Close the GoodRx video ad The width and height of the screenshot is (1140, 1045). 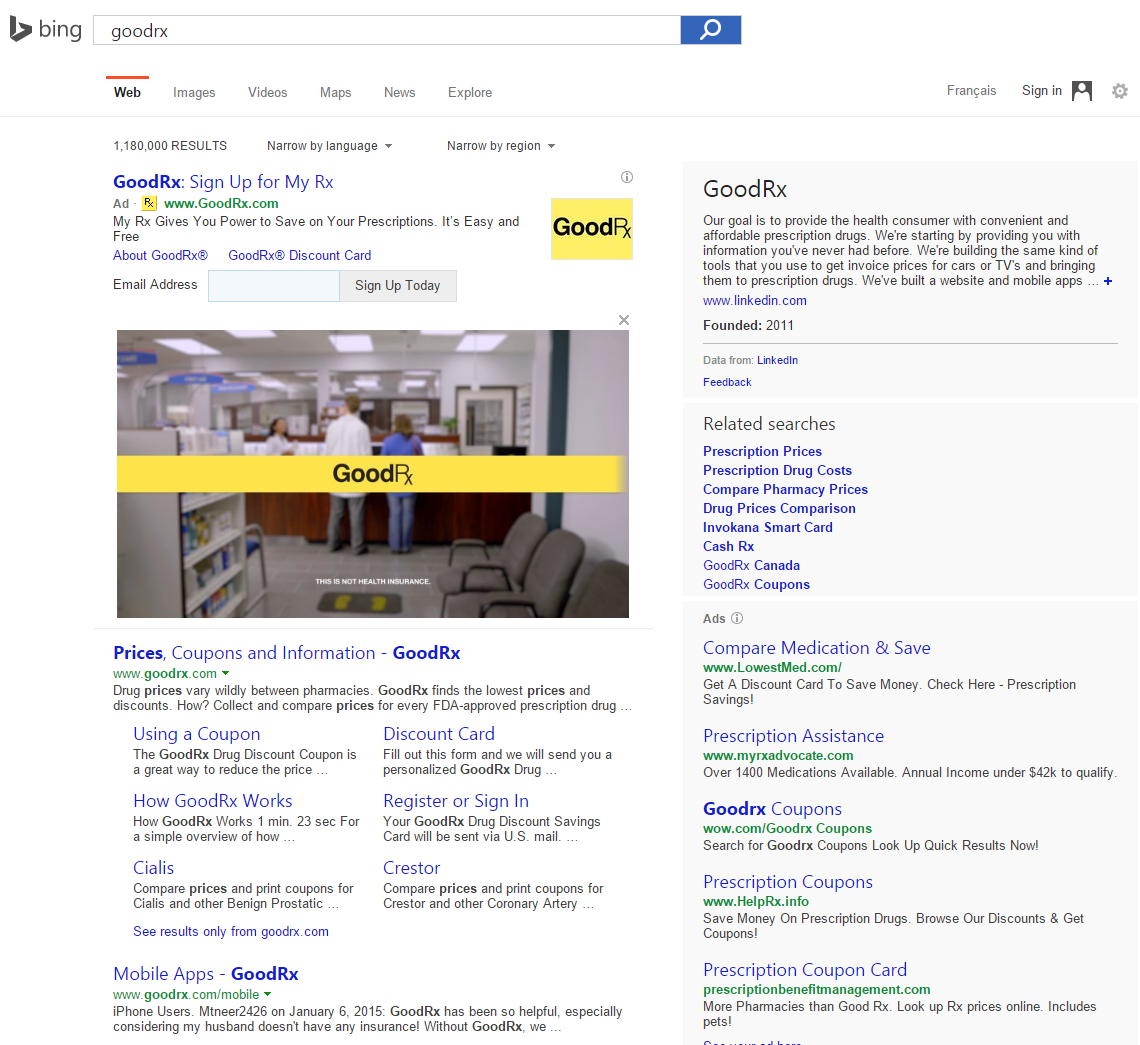click(624, 320)
